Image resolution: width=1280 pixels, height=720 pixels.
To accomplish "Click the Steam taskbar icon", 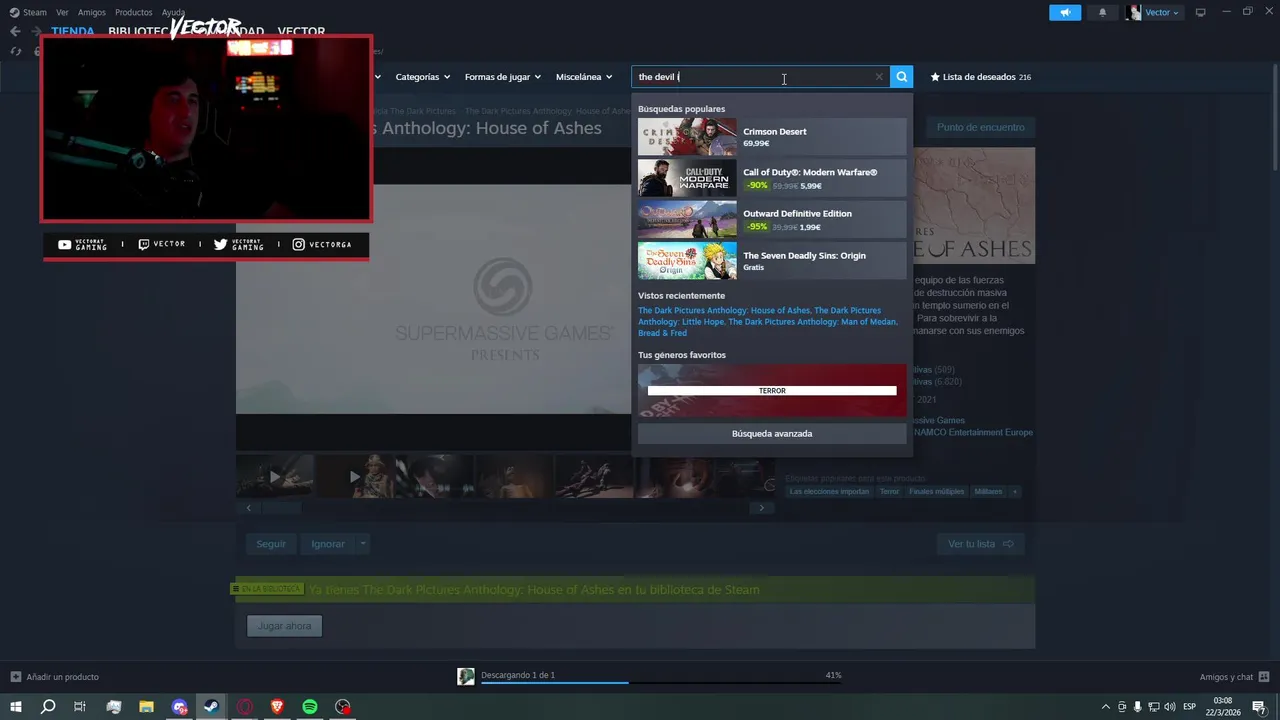I will click(x=211, y=707).
